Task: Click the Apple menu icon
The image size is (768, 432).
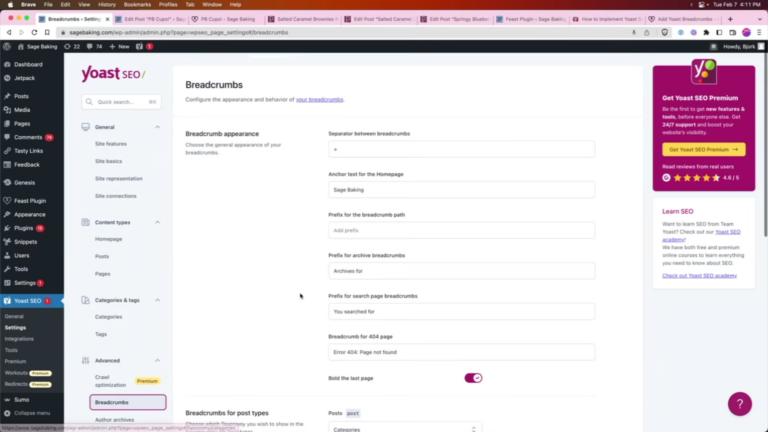Action: coord(10,4)
